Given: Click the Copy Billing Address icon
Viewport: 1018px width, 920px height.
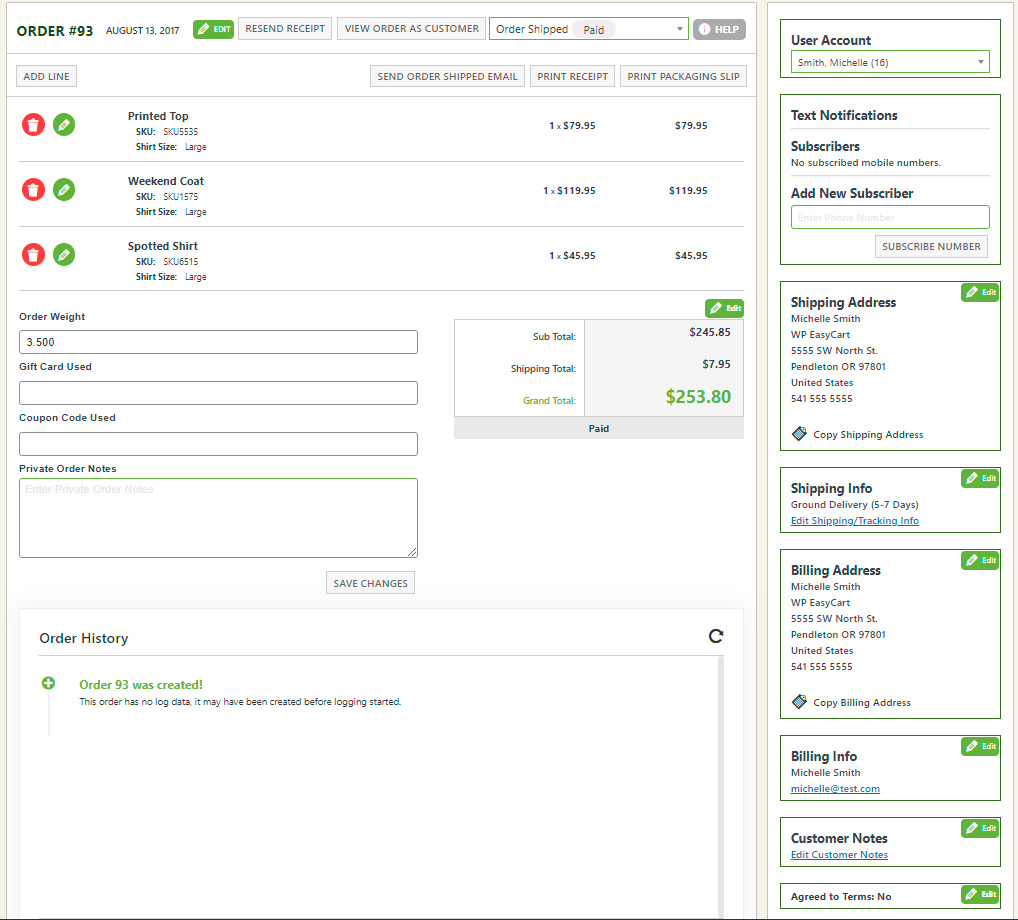Looking at the screenshot, I should coord(799,702).
